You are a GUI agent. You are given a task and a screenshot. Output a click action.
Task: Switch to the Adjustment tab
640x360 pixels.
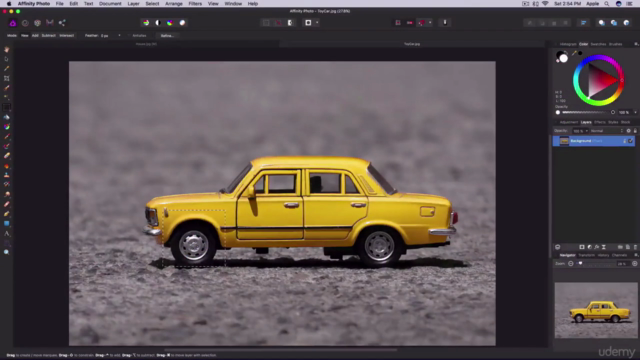(x=569, y=122)
